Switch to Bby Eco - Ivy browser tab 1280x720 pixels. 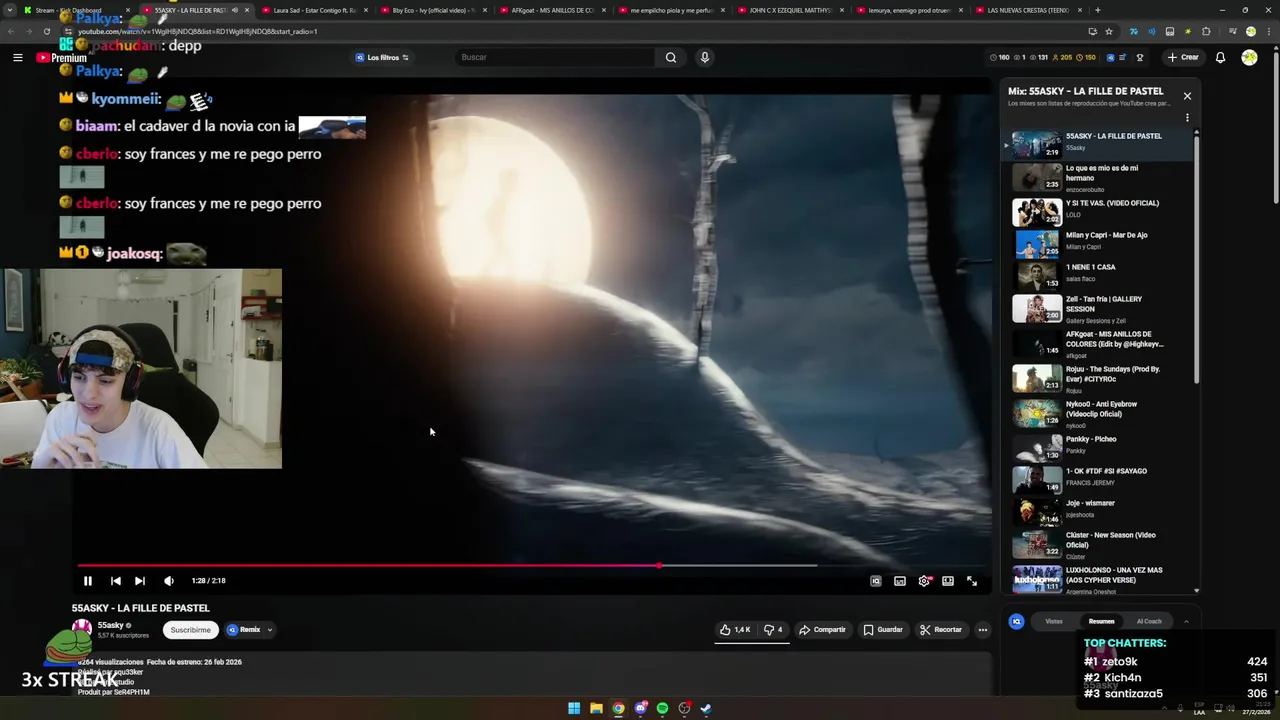point(433,10)
